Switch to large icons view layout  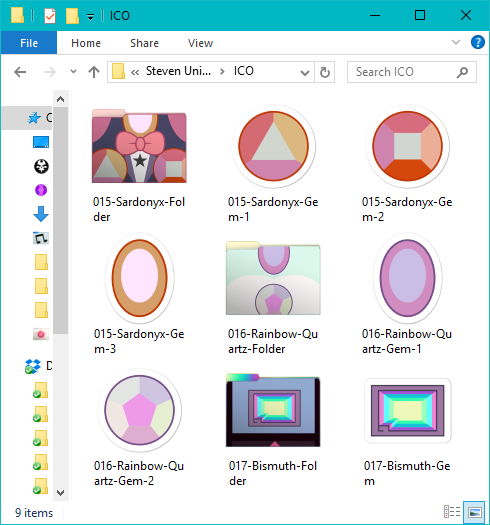click(474, 512)
